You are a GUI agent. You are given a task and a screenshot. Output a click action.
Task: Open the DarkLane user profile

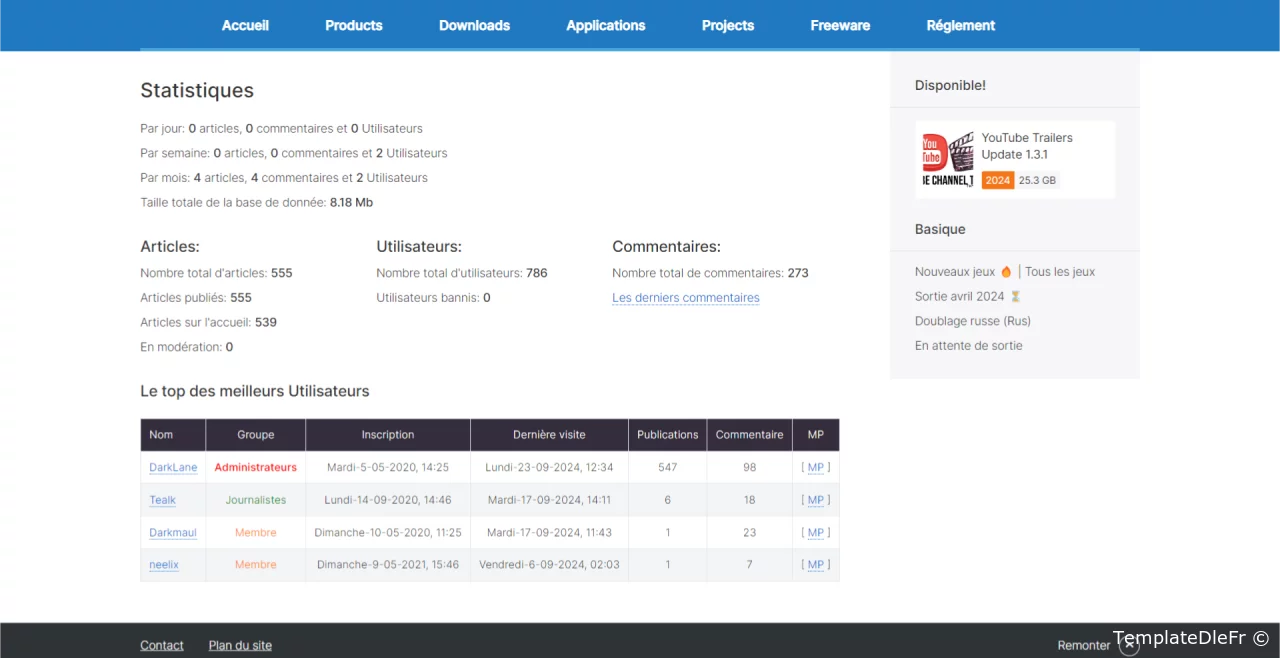coord(173,467)
